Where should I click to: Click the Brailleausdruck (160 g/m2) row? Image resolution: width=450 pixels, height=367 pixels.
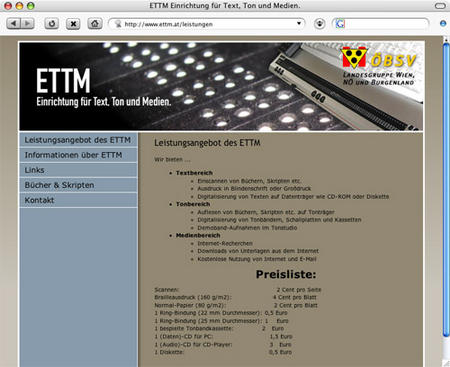tap(235, 297)
